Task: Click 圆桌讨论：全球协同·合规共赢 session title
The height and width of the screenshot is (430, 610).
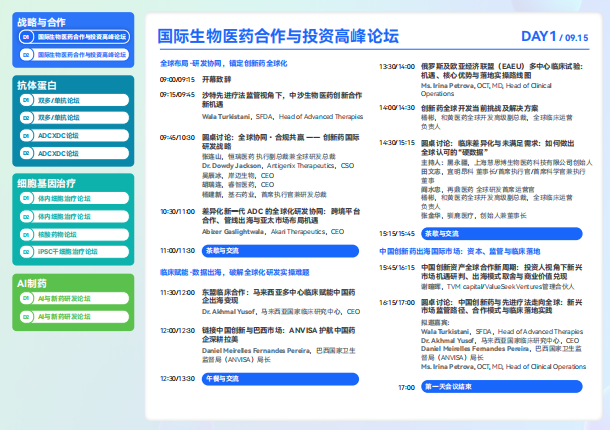Action: point(280,142)
